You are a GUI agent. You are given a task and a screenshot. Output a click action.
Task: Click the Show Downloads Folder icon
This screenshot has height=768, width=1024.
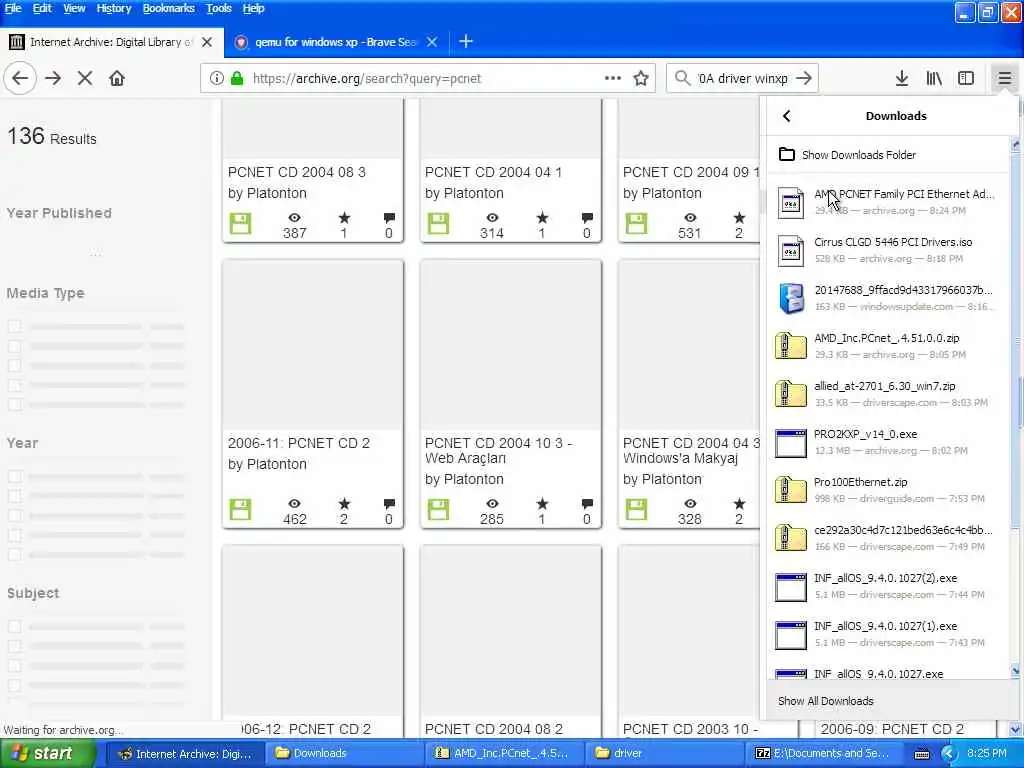(787, 155)
